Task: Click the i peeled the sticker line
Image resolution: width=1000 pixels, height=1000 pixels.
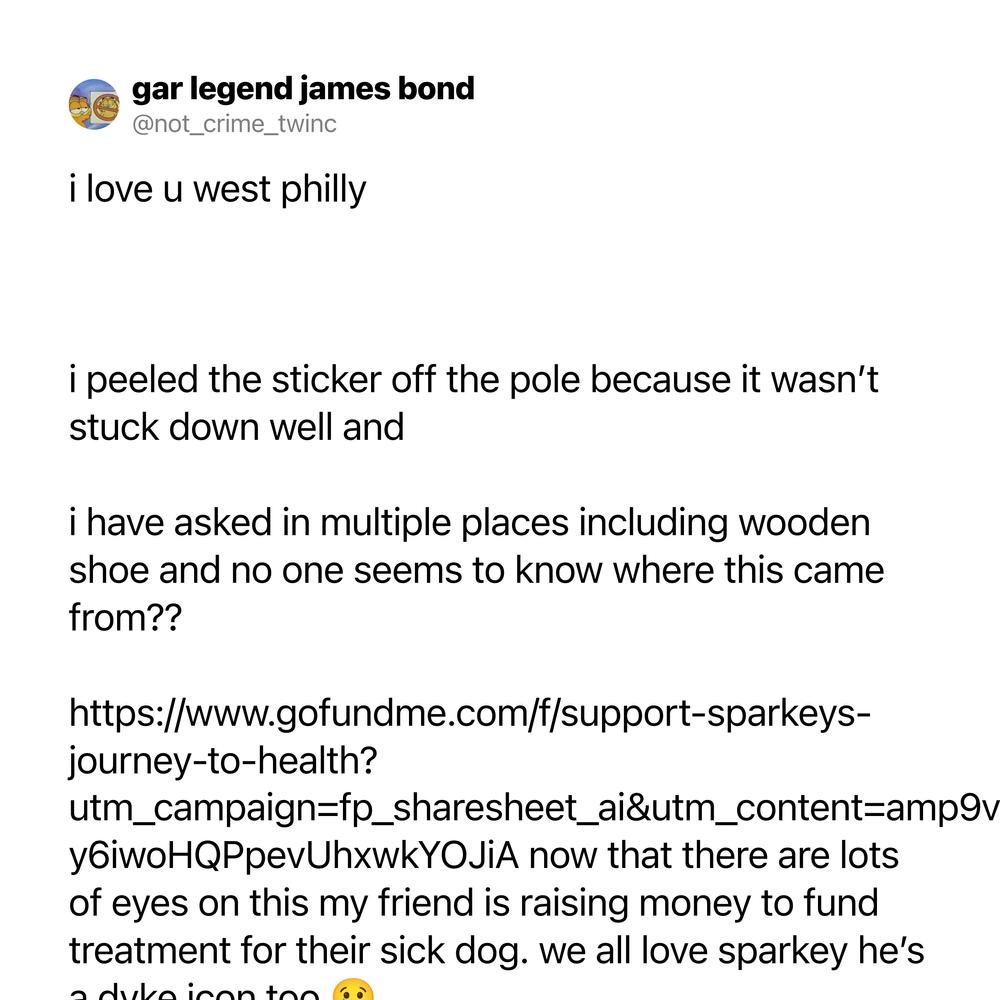Action: 474,380
